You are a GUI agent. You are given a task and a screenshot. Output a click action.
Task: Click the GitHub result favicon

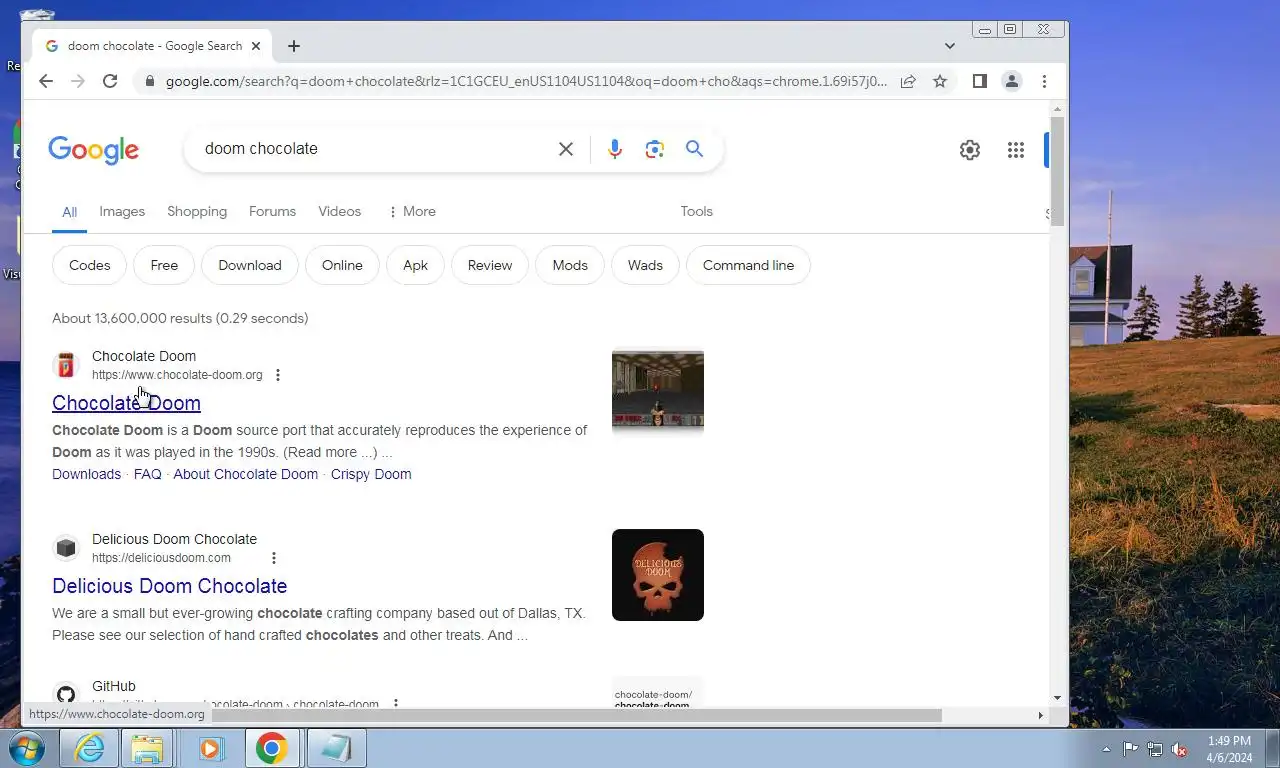click(66, 695)
